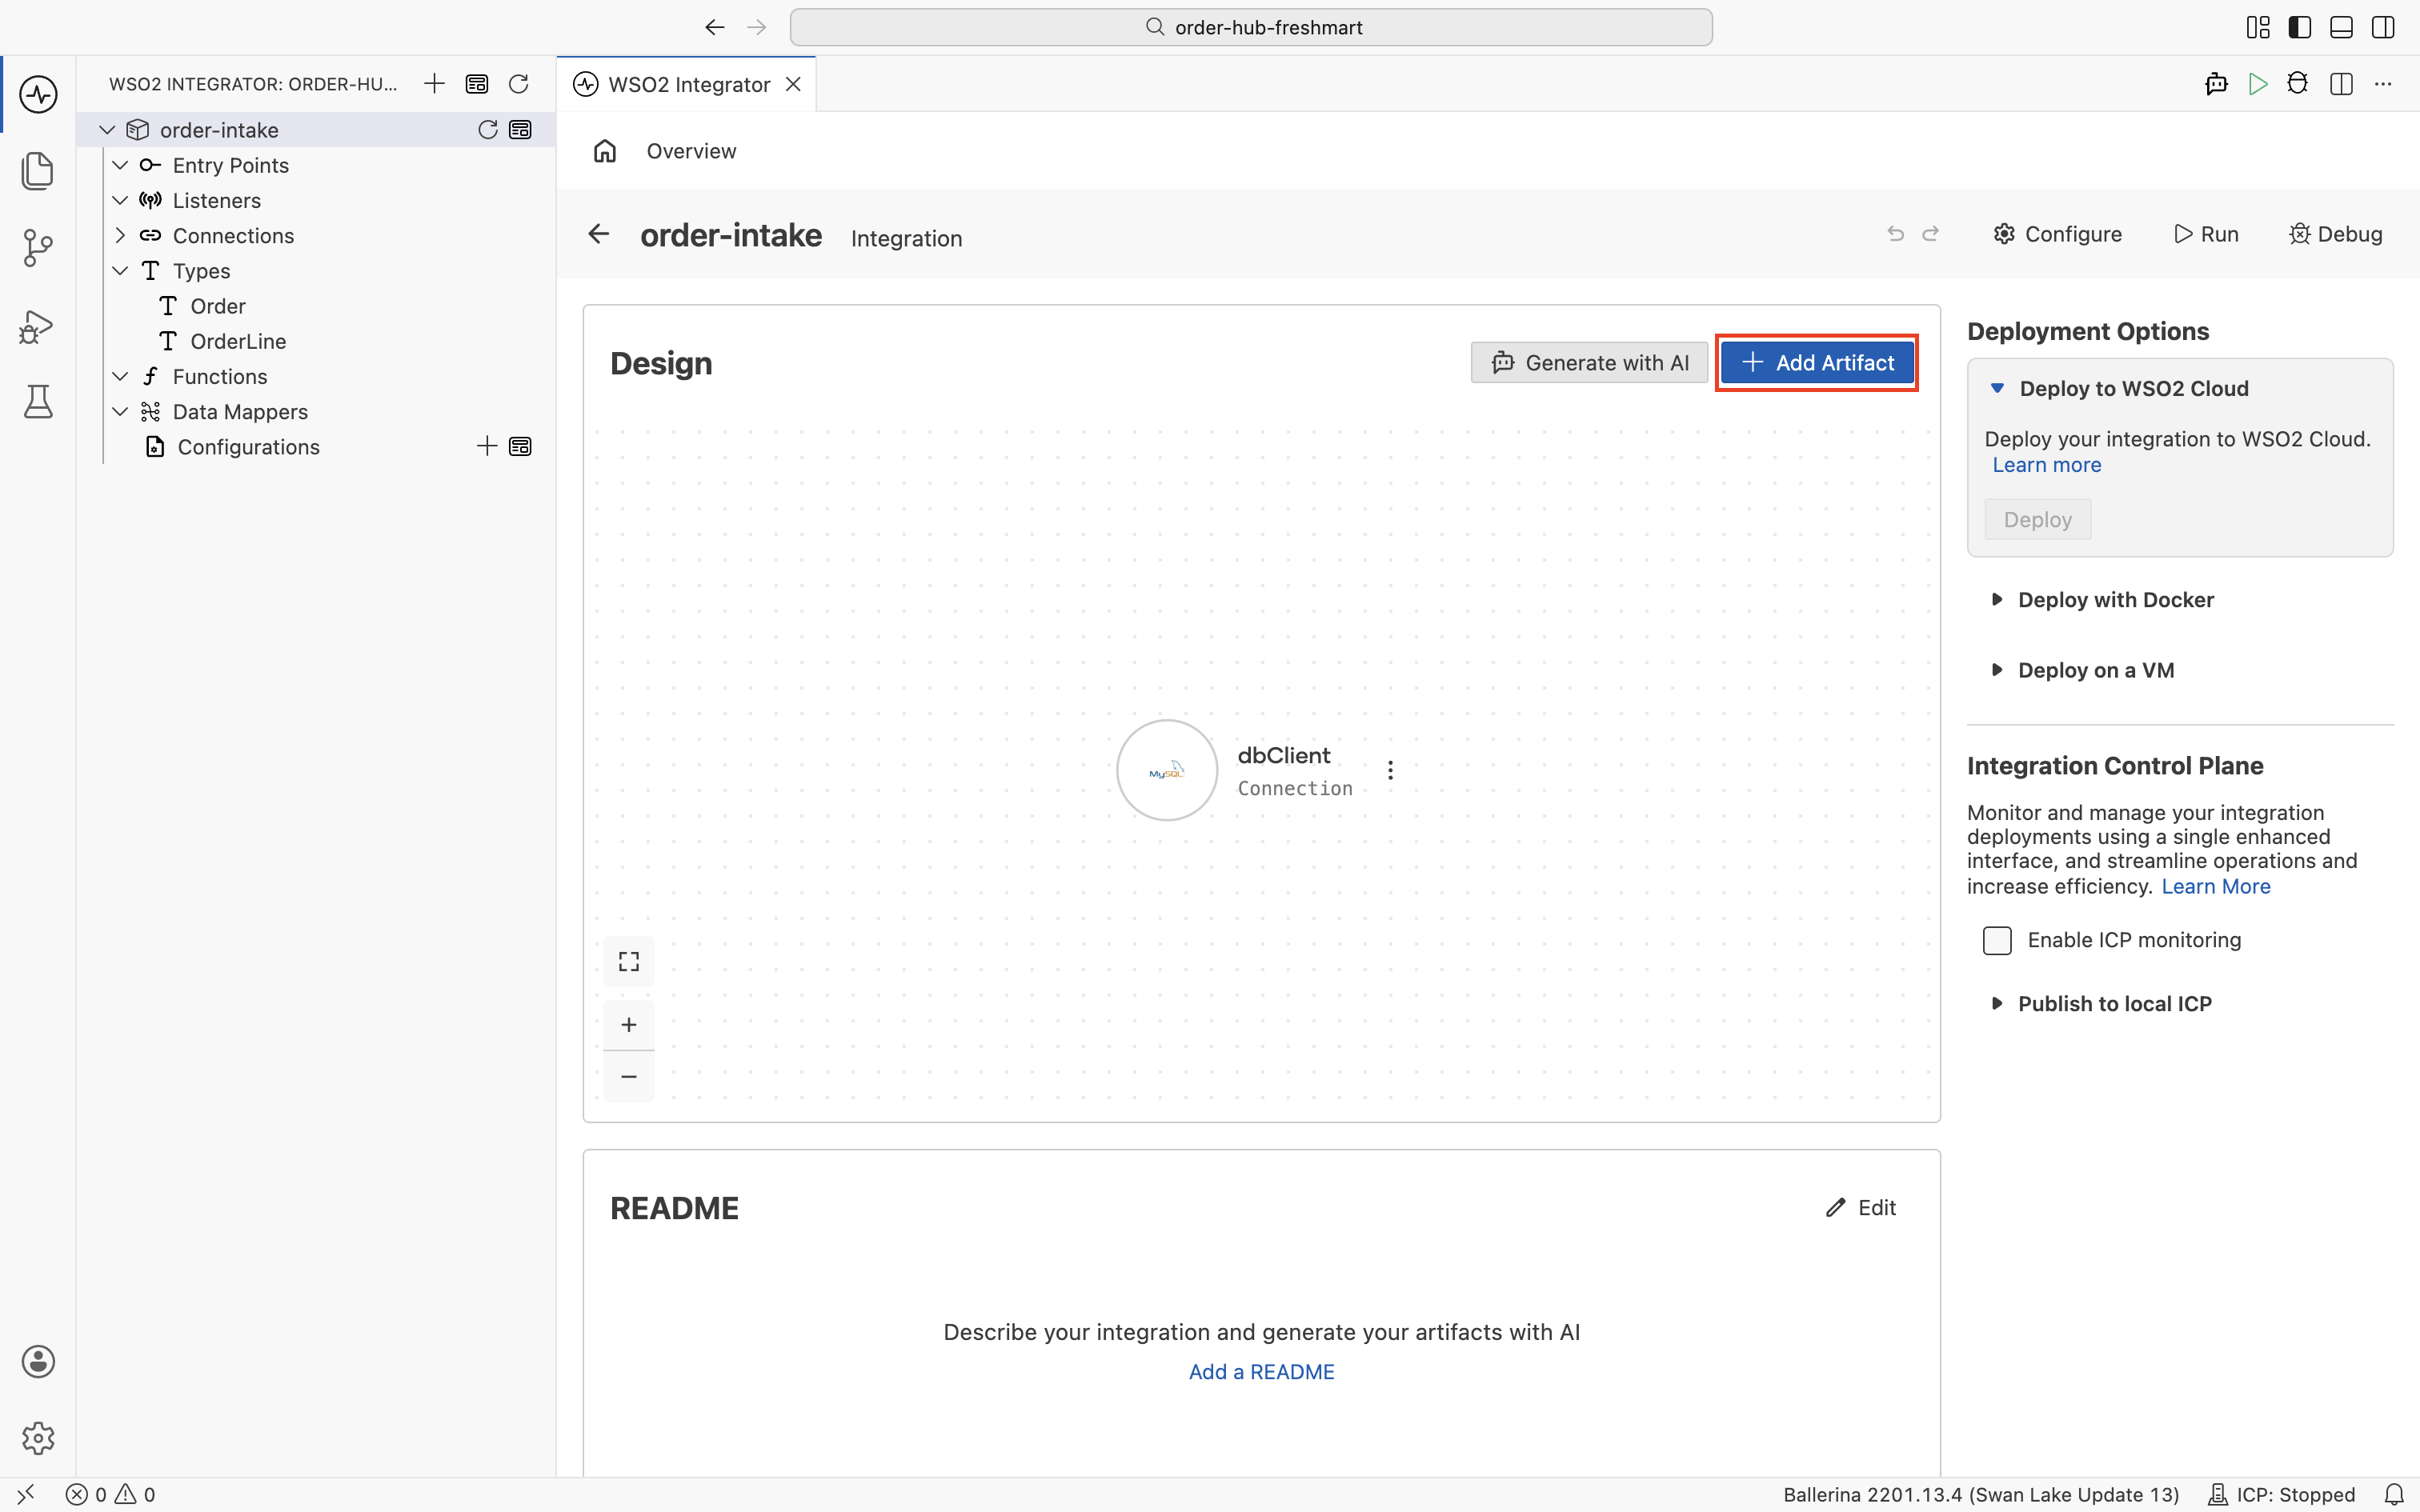Click the green run icon in editor toolbar
The image size is (2420, 1512).
[2257, 84]
